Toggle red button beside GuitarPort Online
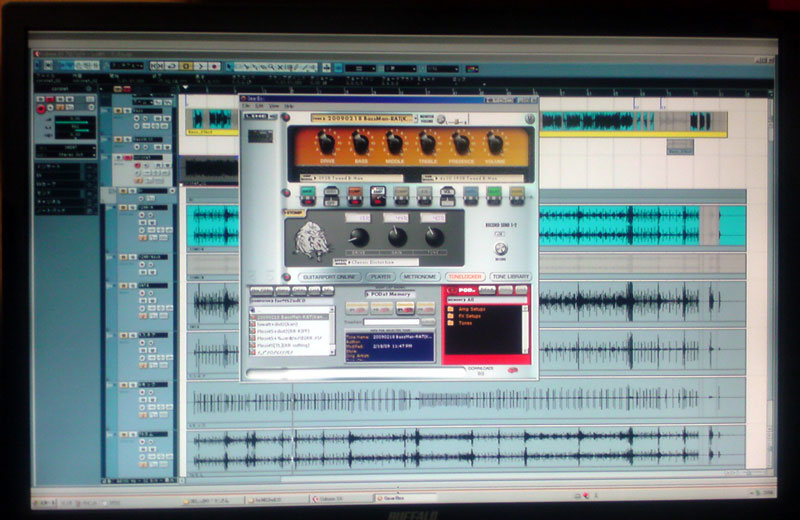 point(287,277)
